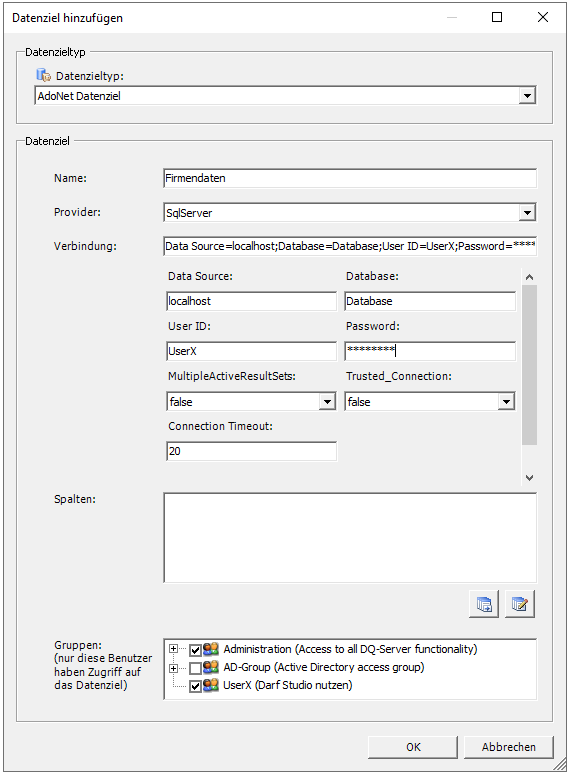Click the Administration group users icon
The width and height of the screenshot is (570, 775).
tap(211, 649)
